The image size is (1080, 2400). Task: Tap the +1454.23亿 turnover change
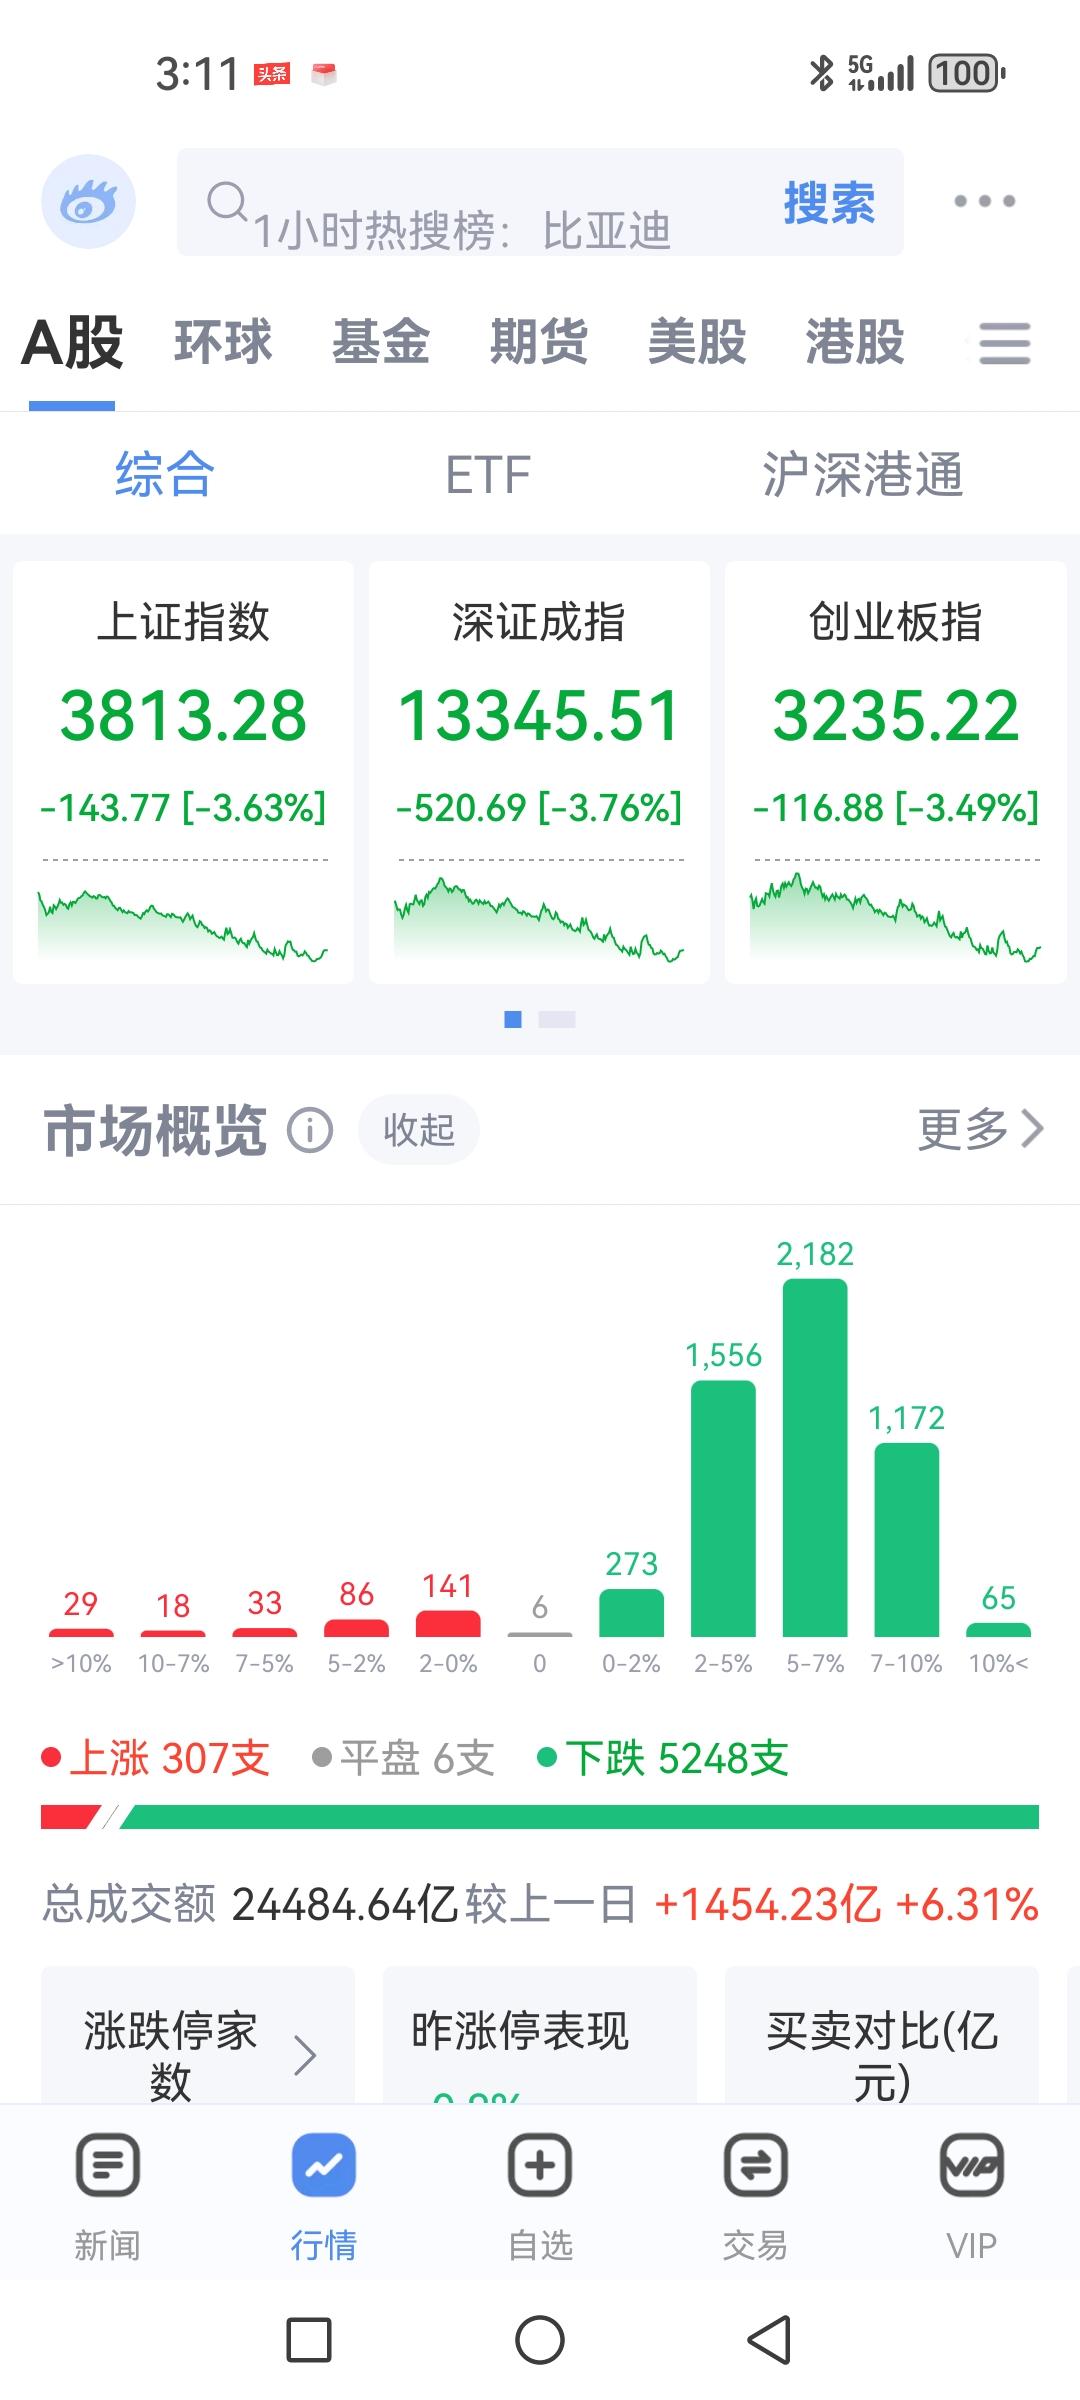point(768,1904)
